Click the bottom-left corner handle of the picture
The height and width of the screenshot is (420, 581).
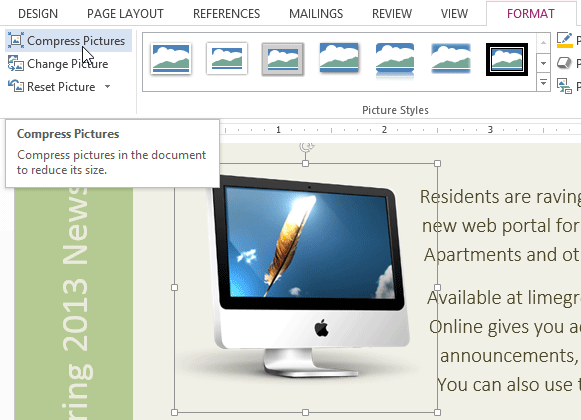[175, 412]
